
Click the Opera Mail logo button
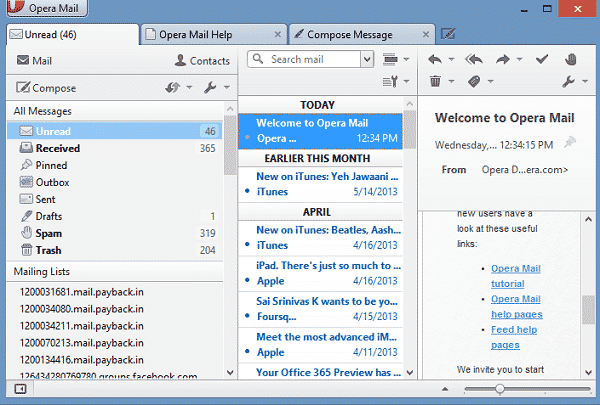click(x=47, y=8)
